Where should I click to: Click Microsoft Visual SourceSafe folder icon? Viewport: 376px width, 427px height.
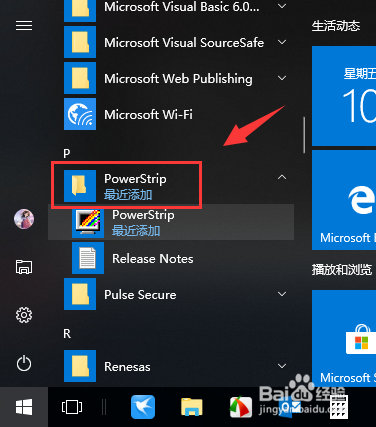(x=80, y=42)
